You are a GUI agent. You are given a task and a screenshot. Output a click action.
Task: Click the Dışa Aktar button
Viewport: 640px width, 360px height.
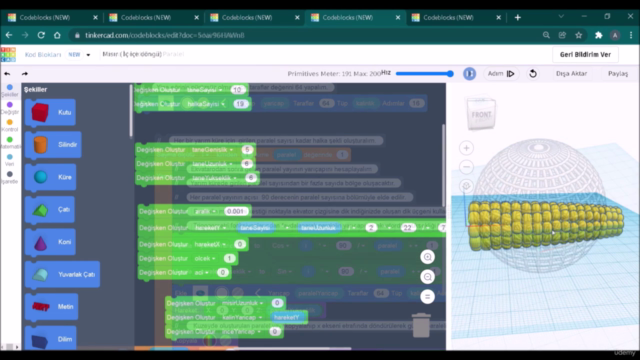(x=571, y=73)
